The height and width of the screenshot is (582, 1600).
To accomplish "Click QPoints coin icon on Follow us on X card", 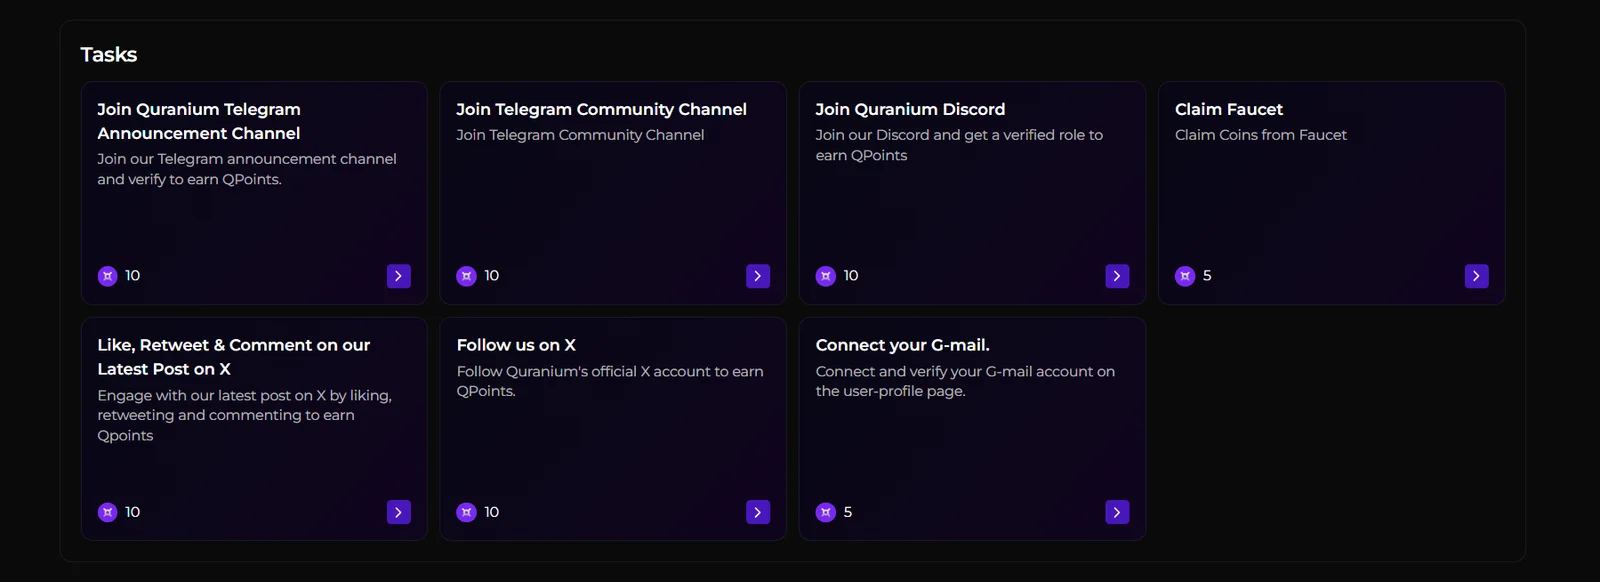I will coord(467,512).
